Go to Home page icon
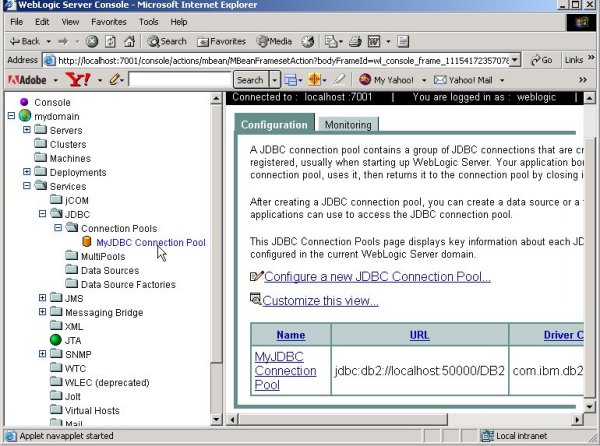Viewport: 600px width, 446px height. (129, 41)
